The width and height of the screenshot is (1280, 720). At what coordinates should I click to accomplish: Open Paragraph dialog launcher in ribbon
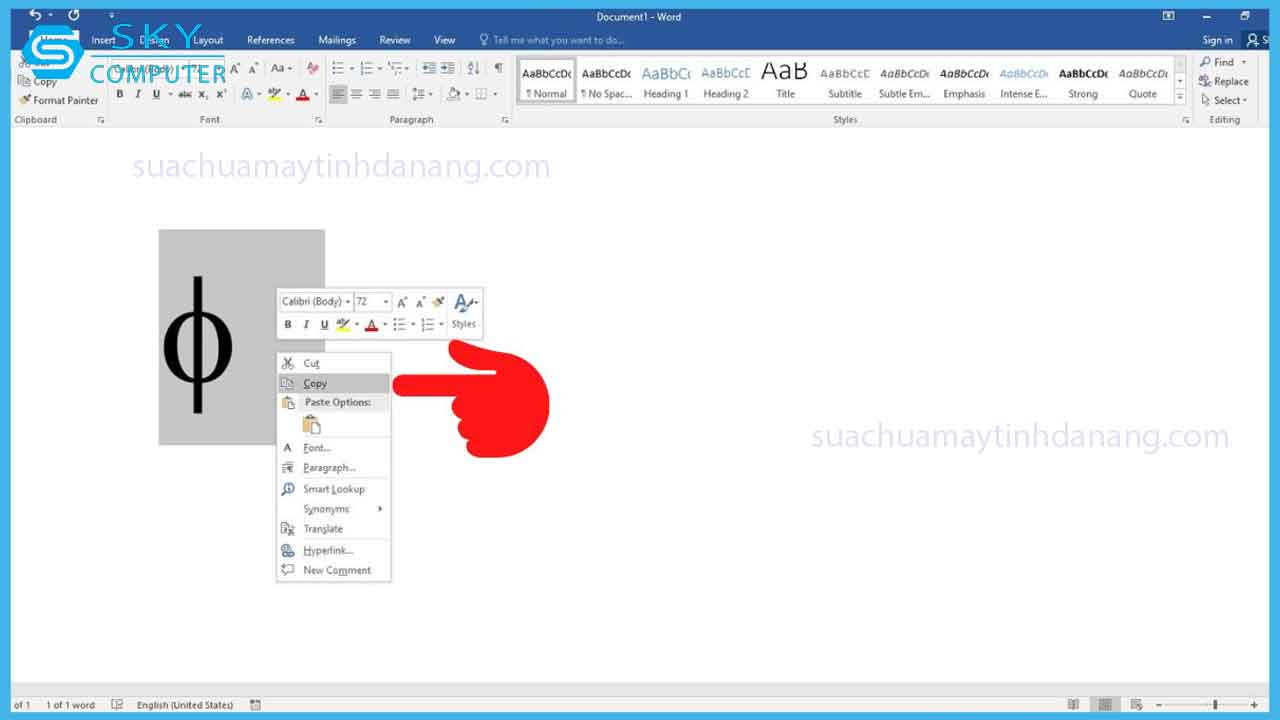[505, 120]
